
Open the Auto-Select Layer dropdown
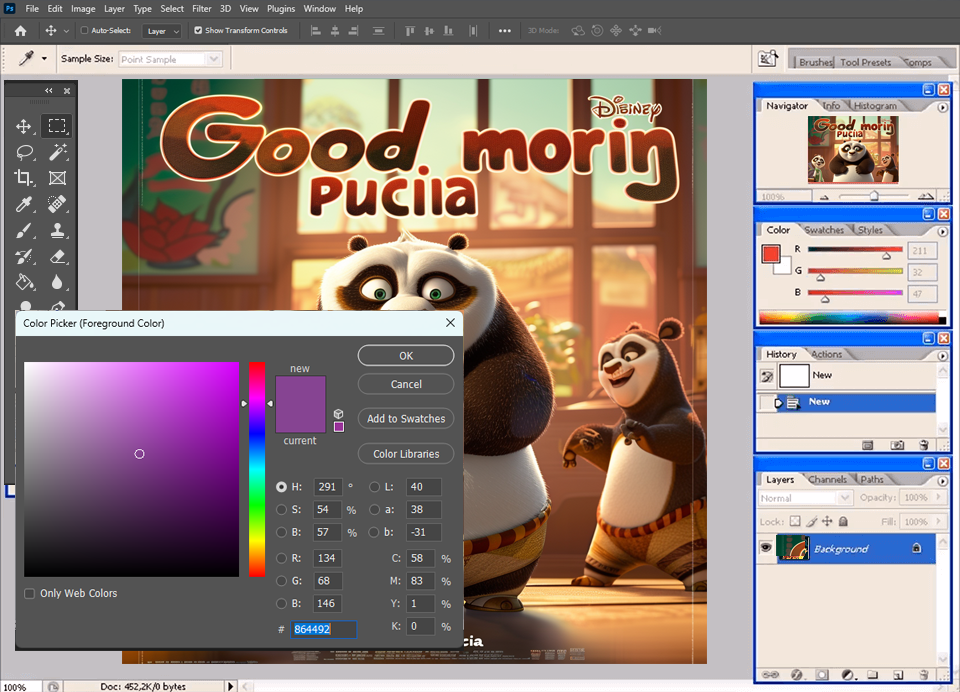pos(162,31)
